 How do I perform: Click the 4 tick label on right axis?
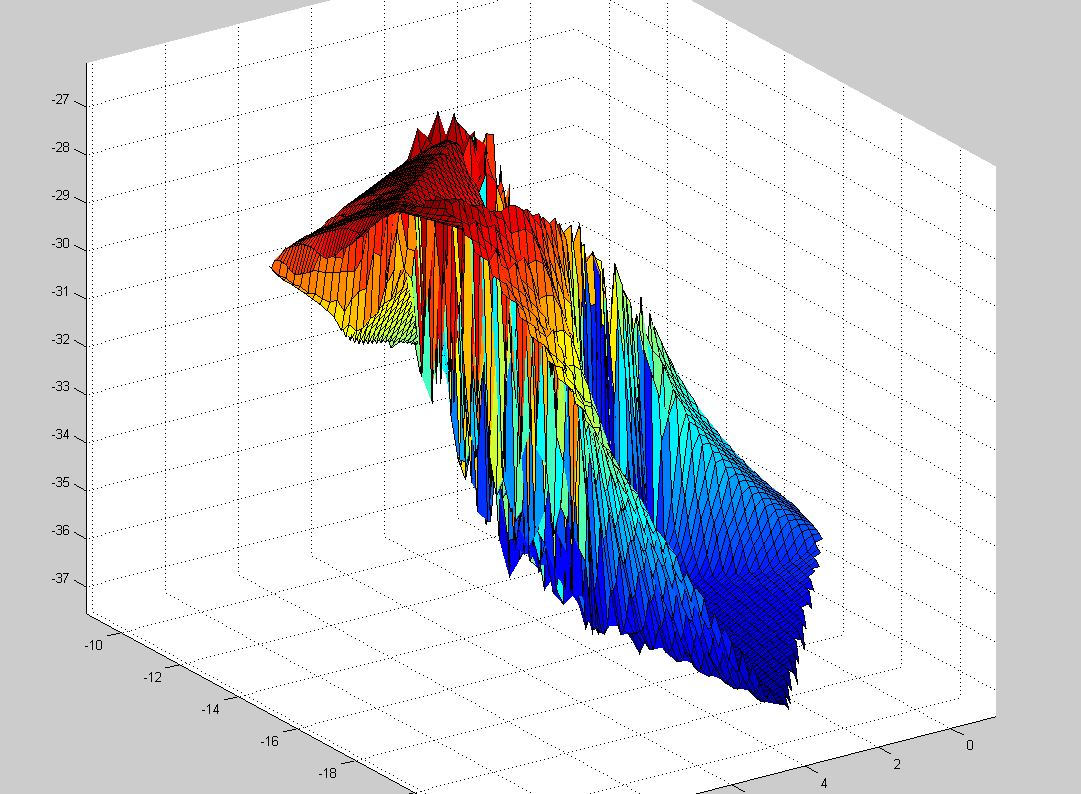click(823, 785)
